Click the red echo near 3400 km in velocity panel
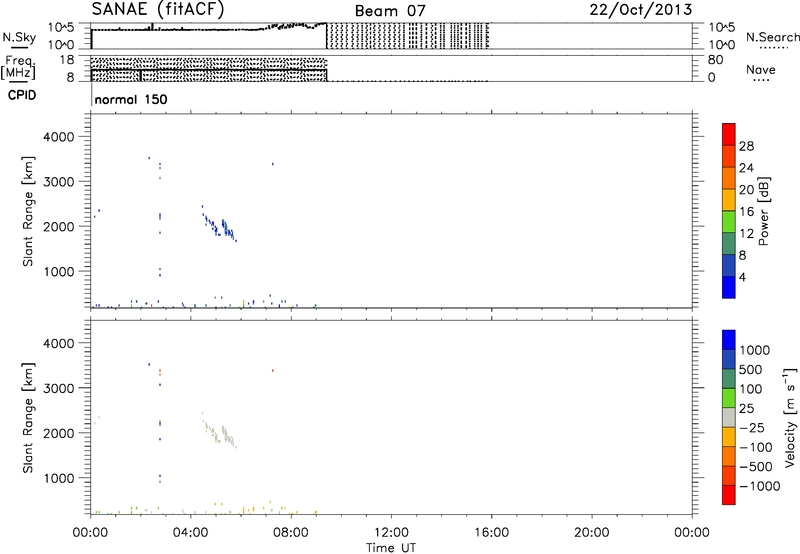 pyautogui.click(x=272, y=370)
